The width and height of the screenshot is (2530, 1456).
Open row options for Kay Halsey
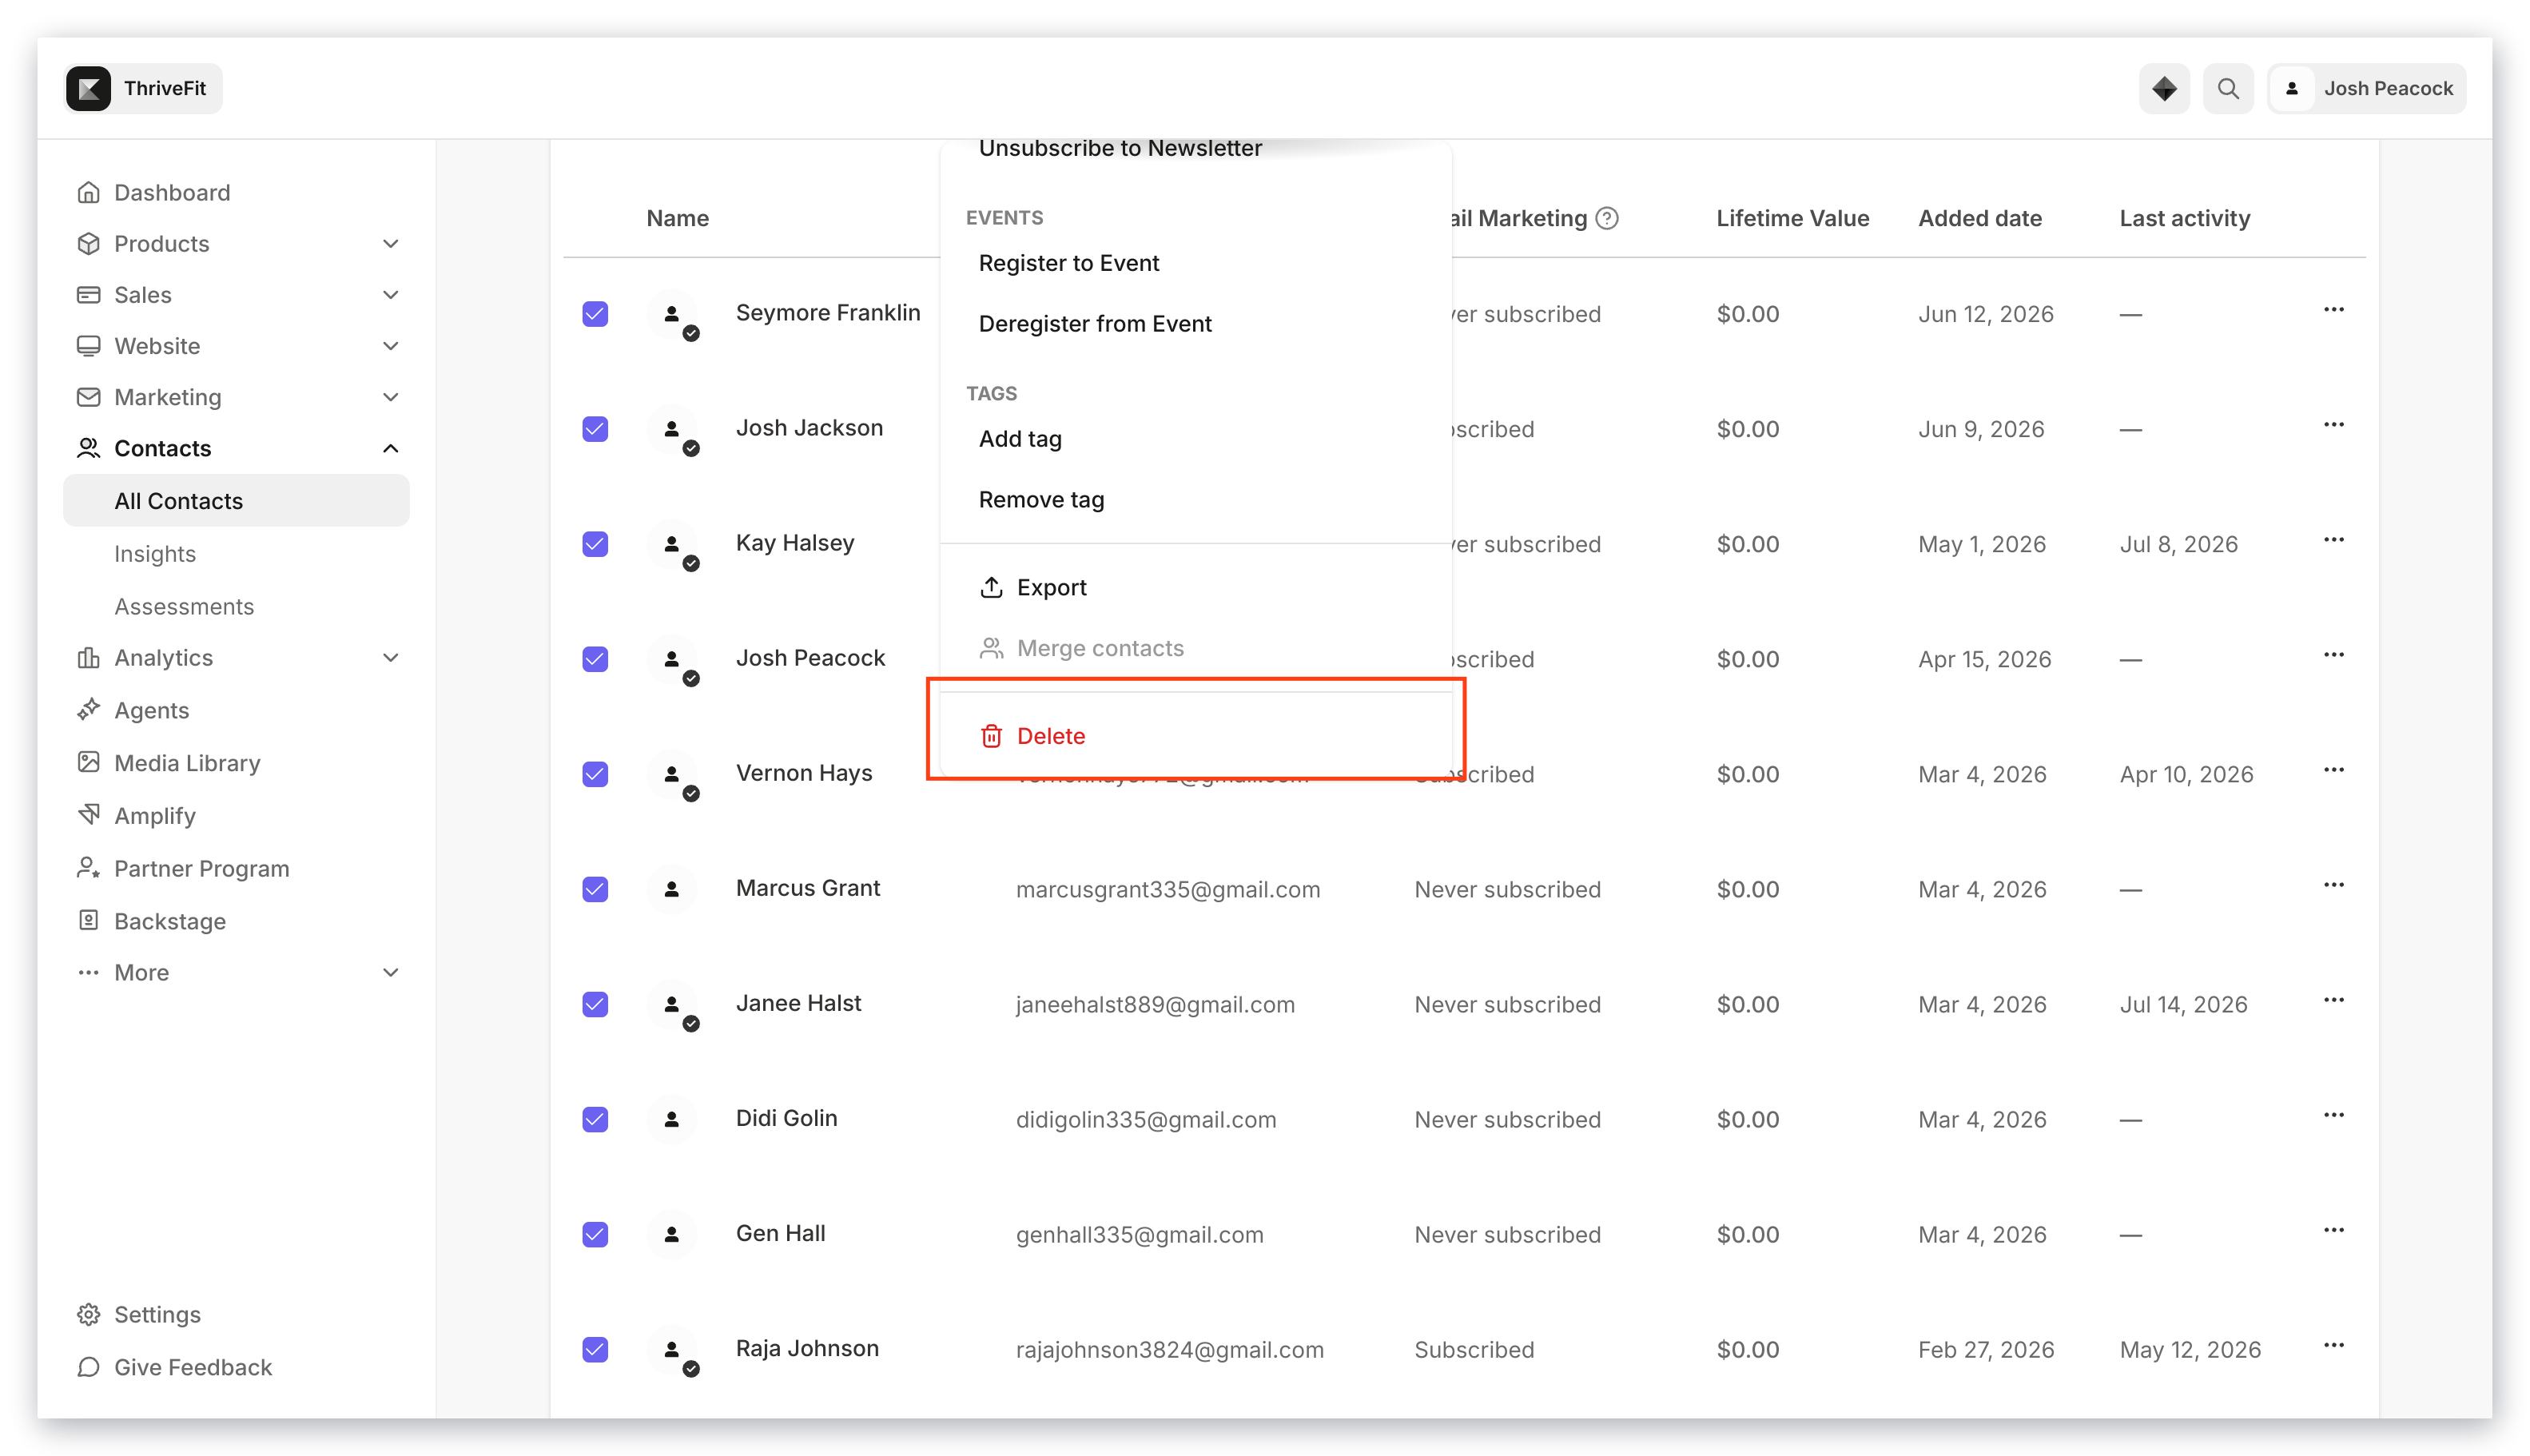coord(2333,540)
